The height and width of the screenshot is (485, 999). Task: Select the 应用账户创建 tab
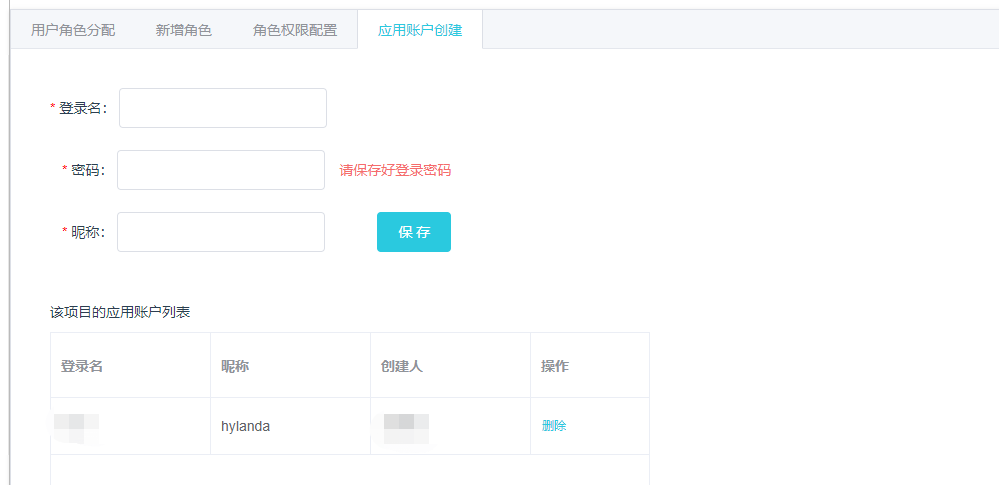click(420, 30)
